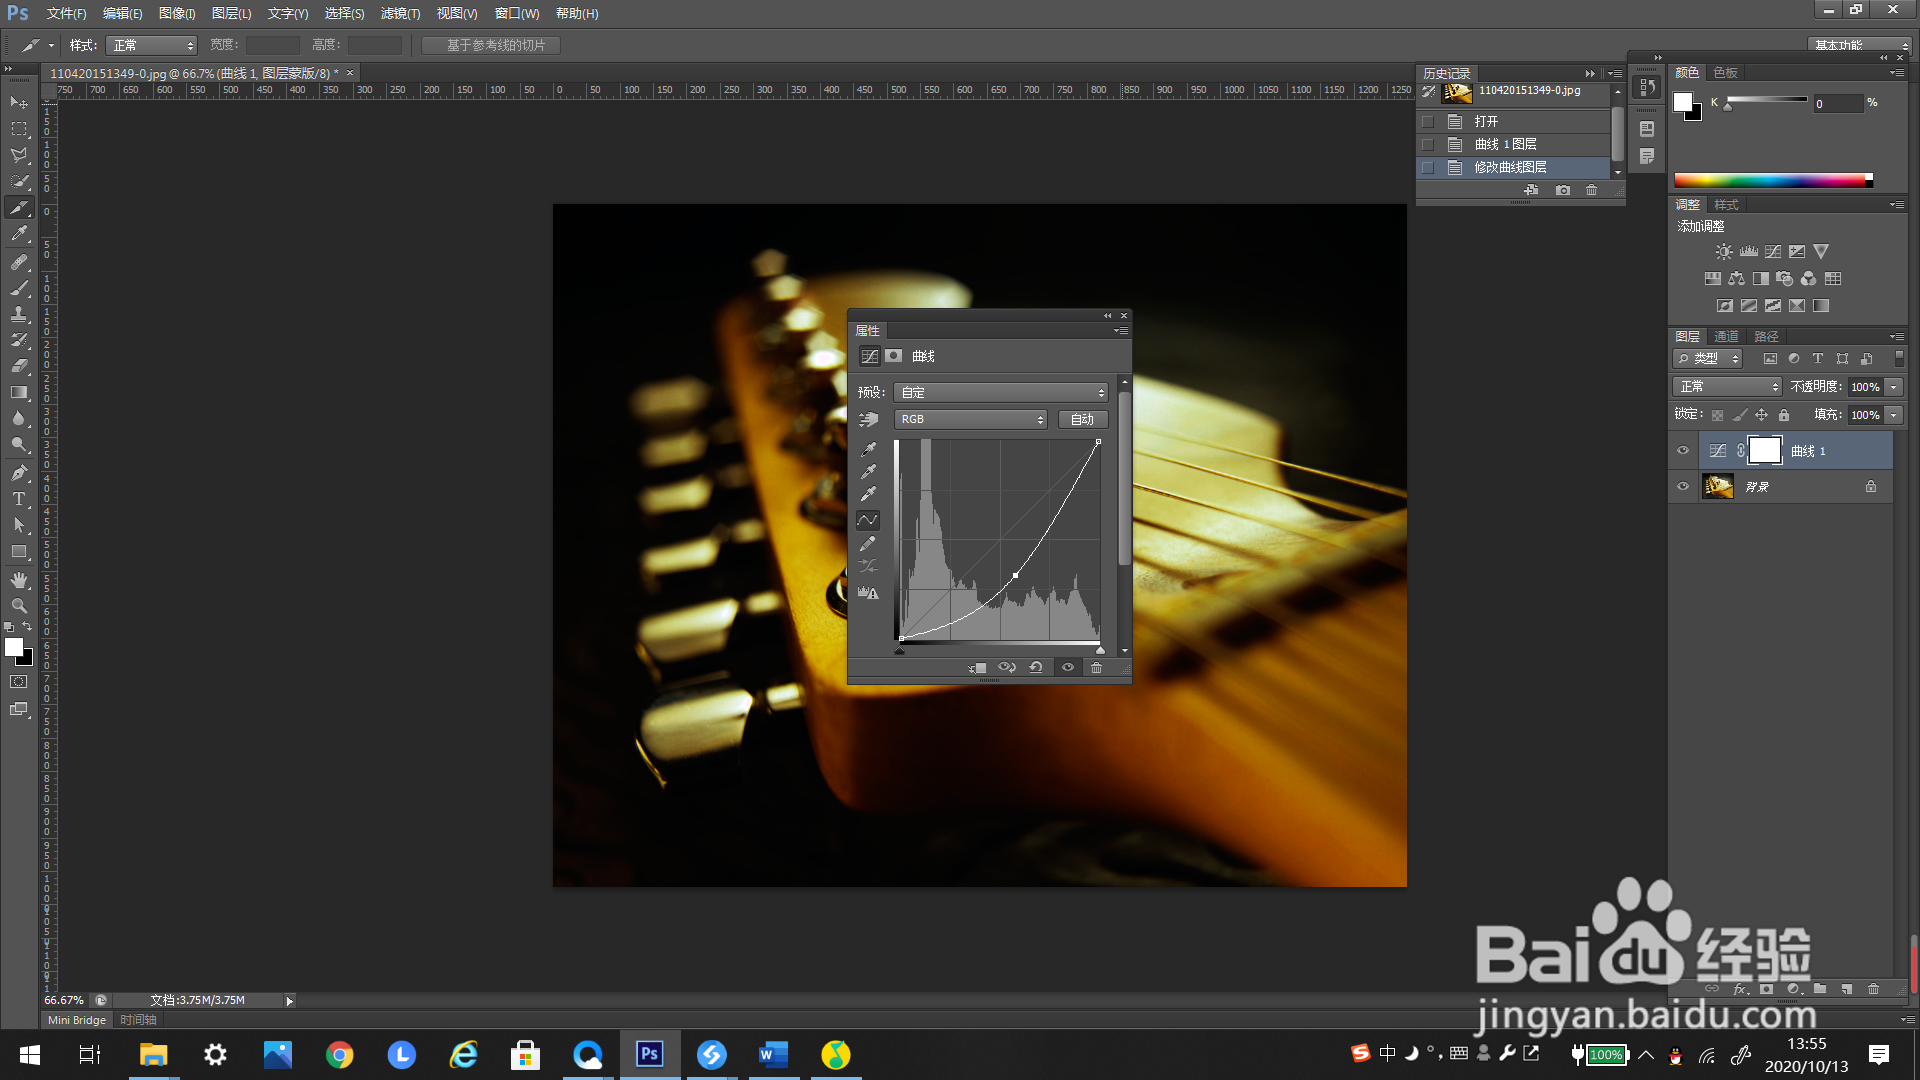Image resolution: width=1920 pixels, height=1080 pixels.
Task: Hide the 曲线 1 layer
Action: 1683,451
